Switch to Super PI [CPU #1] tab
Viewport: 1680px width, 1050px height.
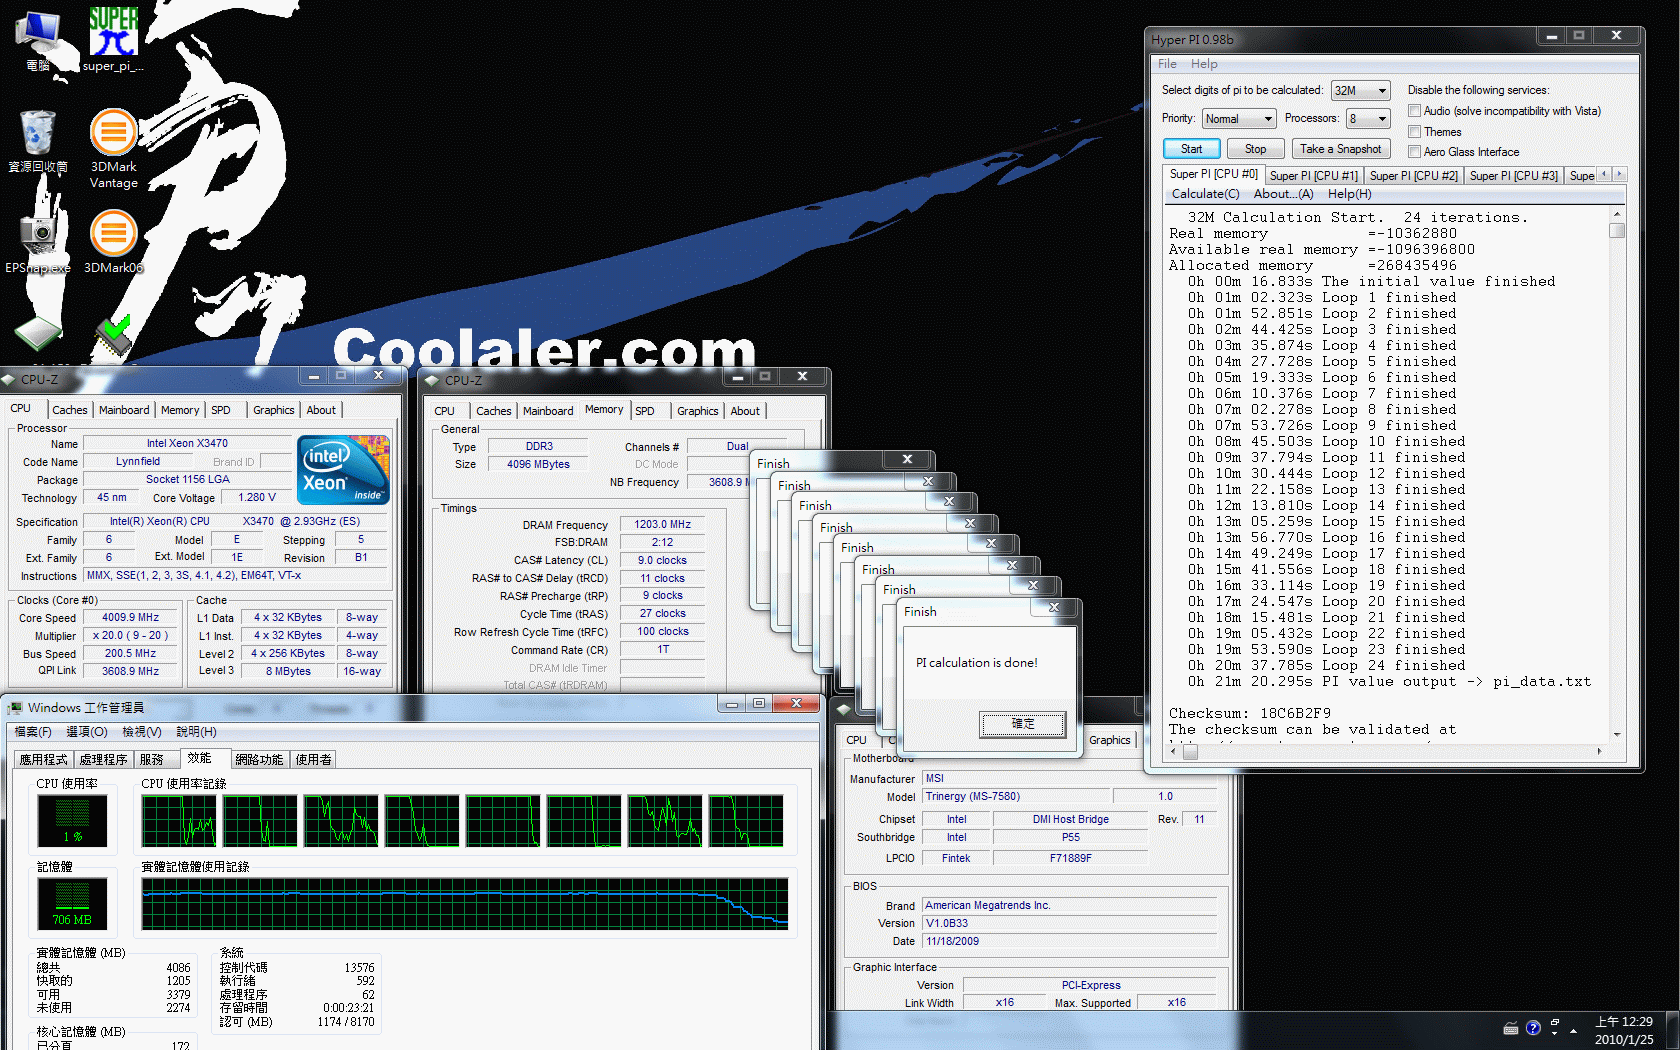[x=1313, y=176]
